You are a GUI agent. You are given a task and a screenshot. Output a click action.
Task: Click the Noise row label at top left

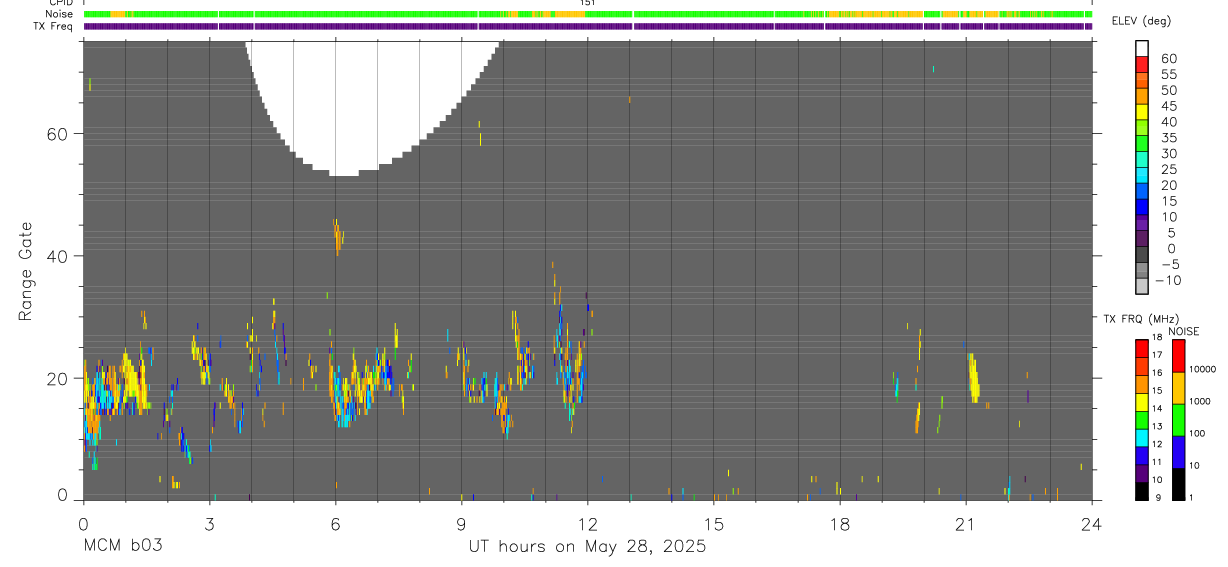[x=58, y=14]
